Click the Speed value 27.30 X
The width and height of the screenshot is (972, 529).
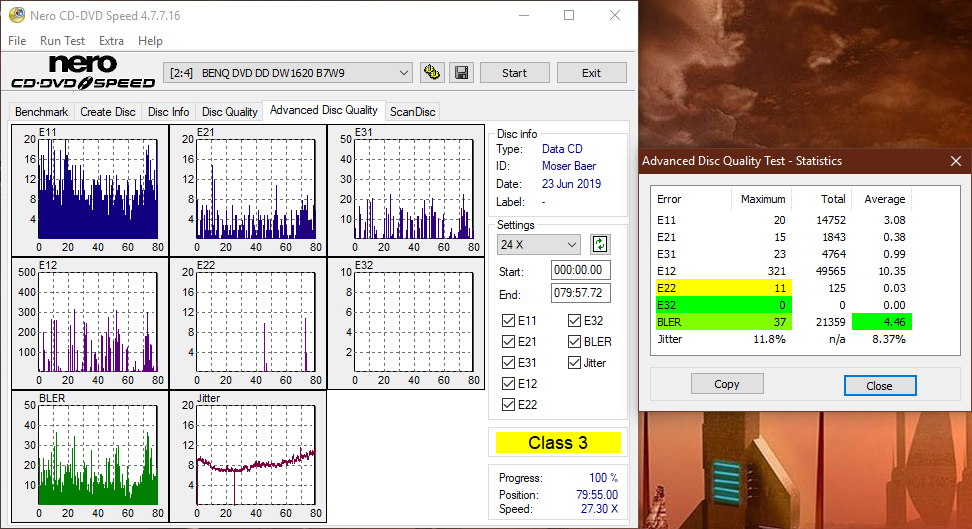pyautogui.click(x=599, y=509)
